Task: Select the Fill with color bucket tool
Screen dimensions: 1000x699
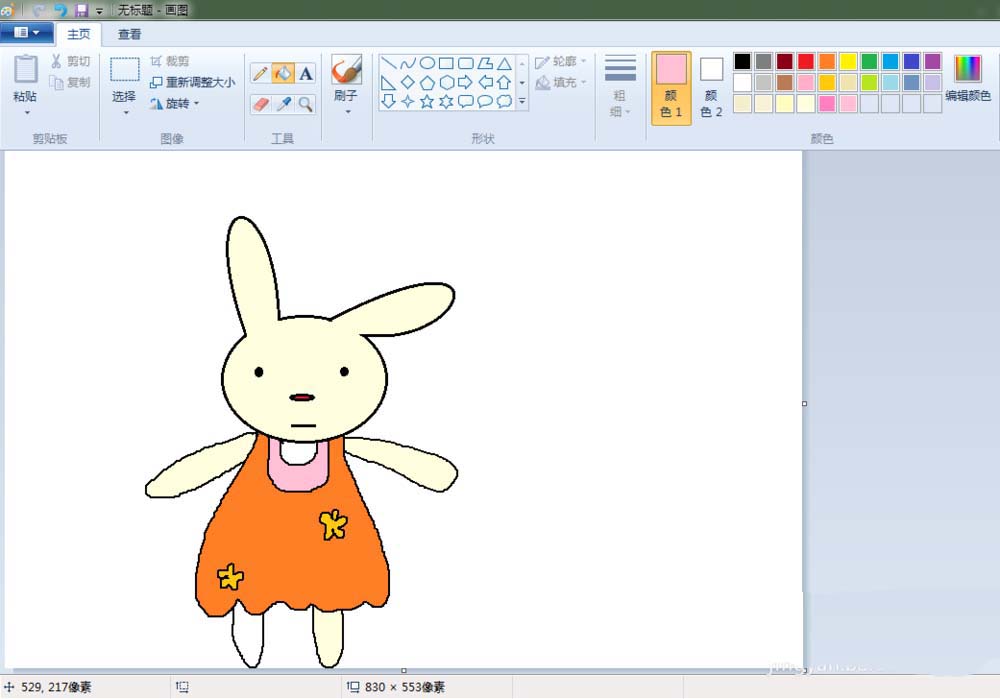Action: 283,73
